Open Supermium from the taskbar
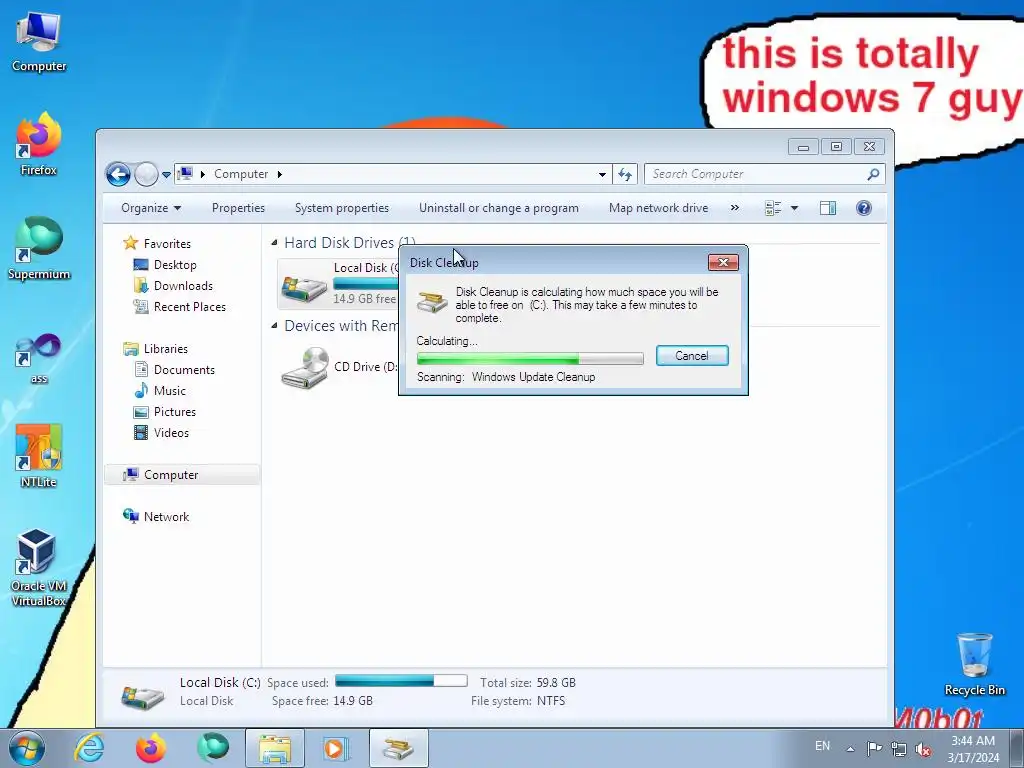The height and width of the screenshot is (768, 1024). point(213,748)
